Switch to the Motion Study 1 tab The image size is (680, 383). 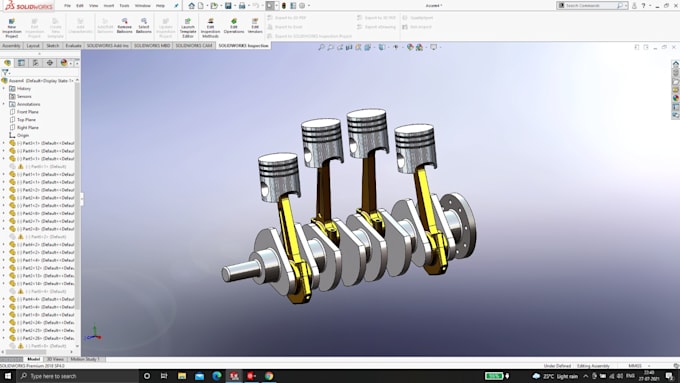tap(85, 359)
